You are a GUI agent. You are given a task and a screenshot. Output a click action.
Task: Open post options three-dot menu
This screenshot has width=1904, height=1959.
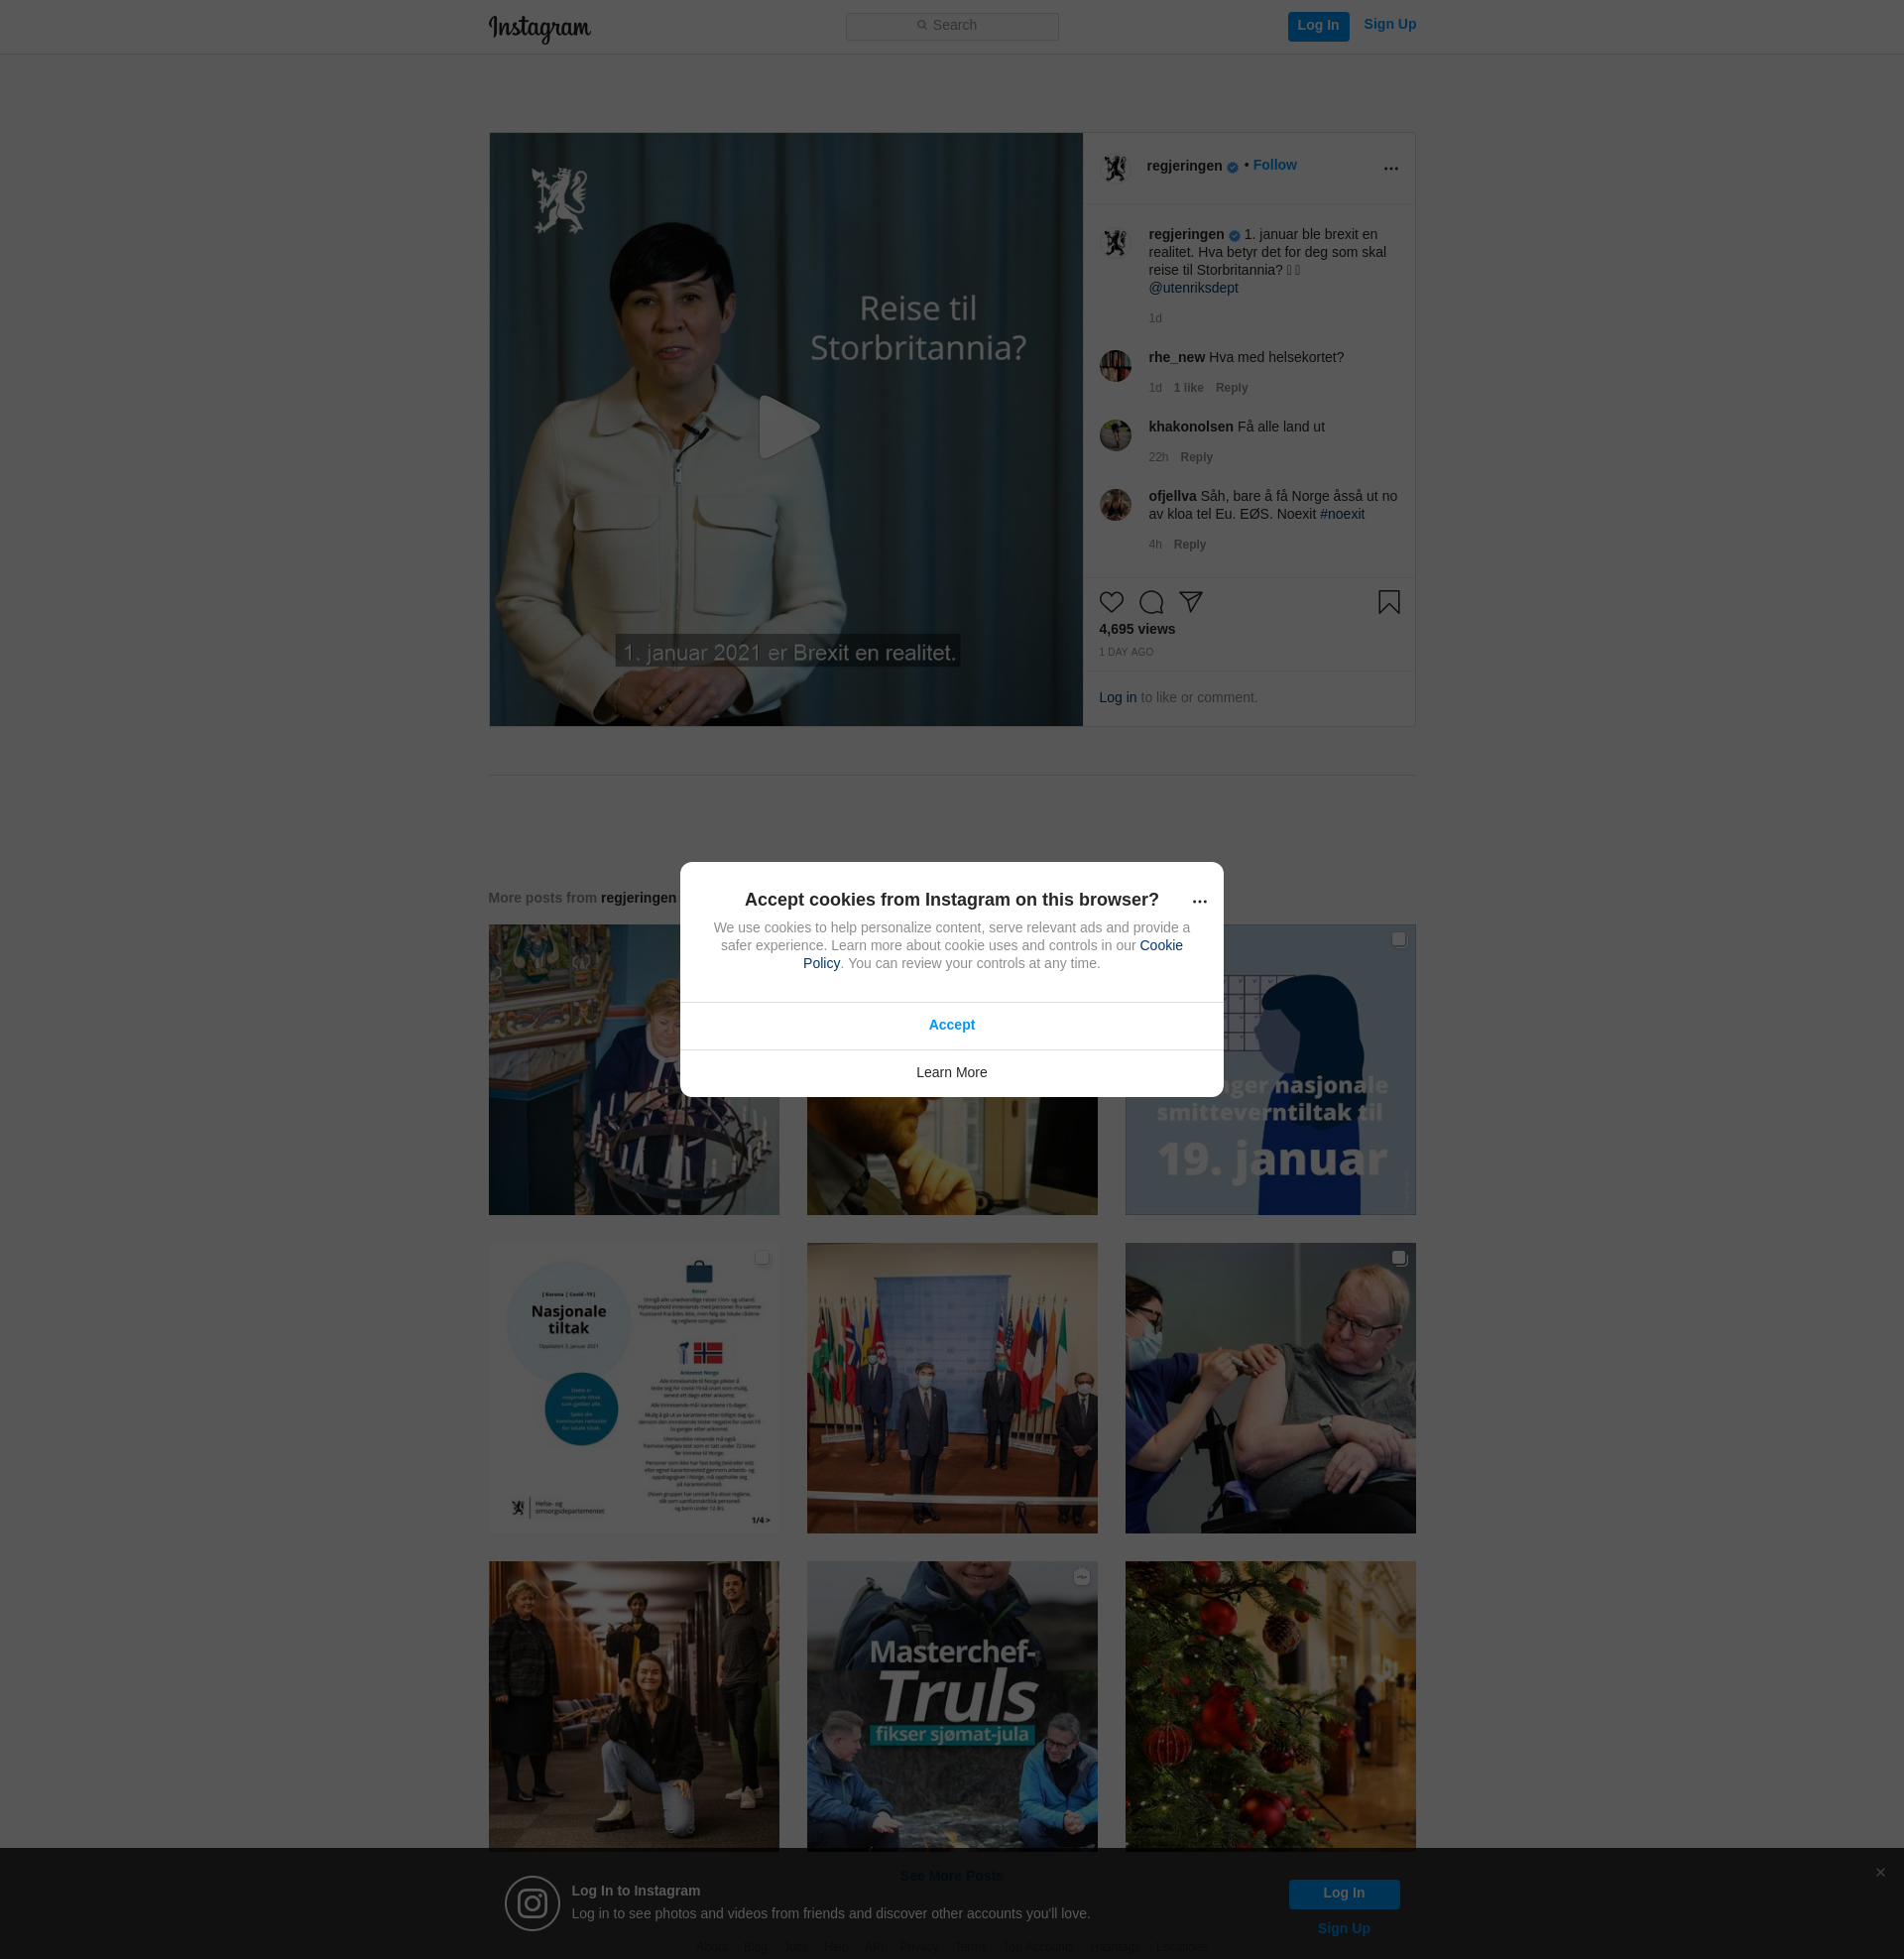(1390, 168)
